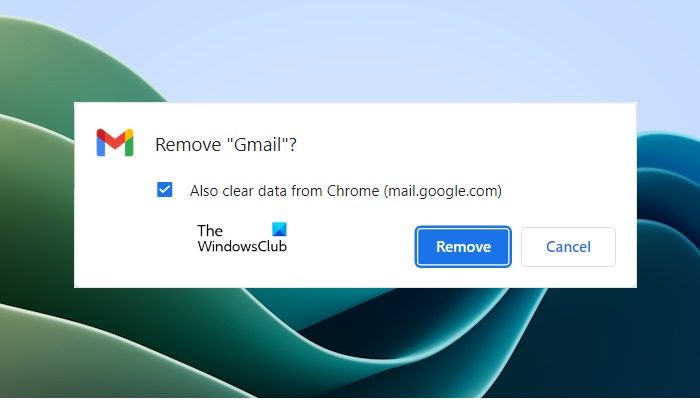Viewport: 700px width, 400px height.
Task: Click the word 'Remove' in dialog title
Action: [x=188, y=145]
